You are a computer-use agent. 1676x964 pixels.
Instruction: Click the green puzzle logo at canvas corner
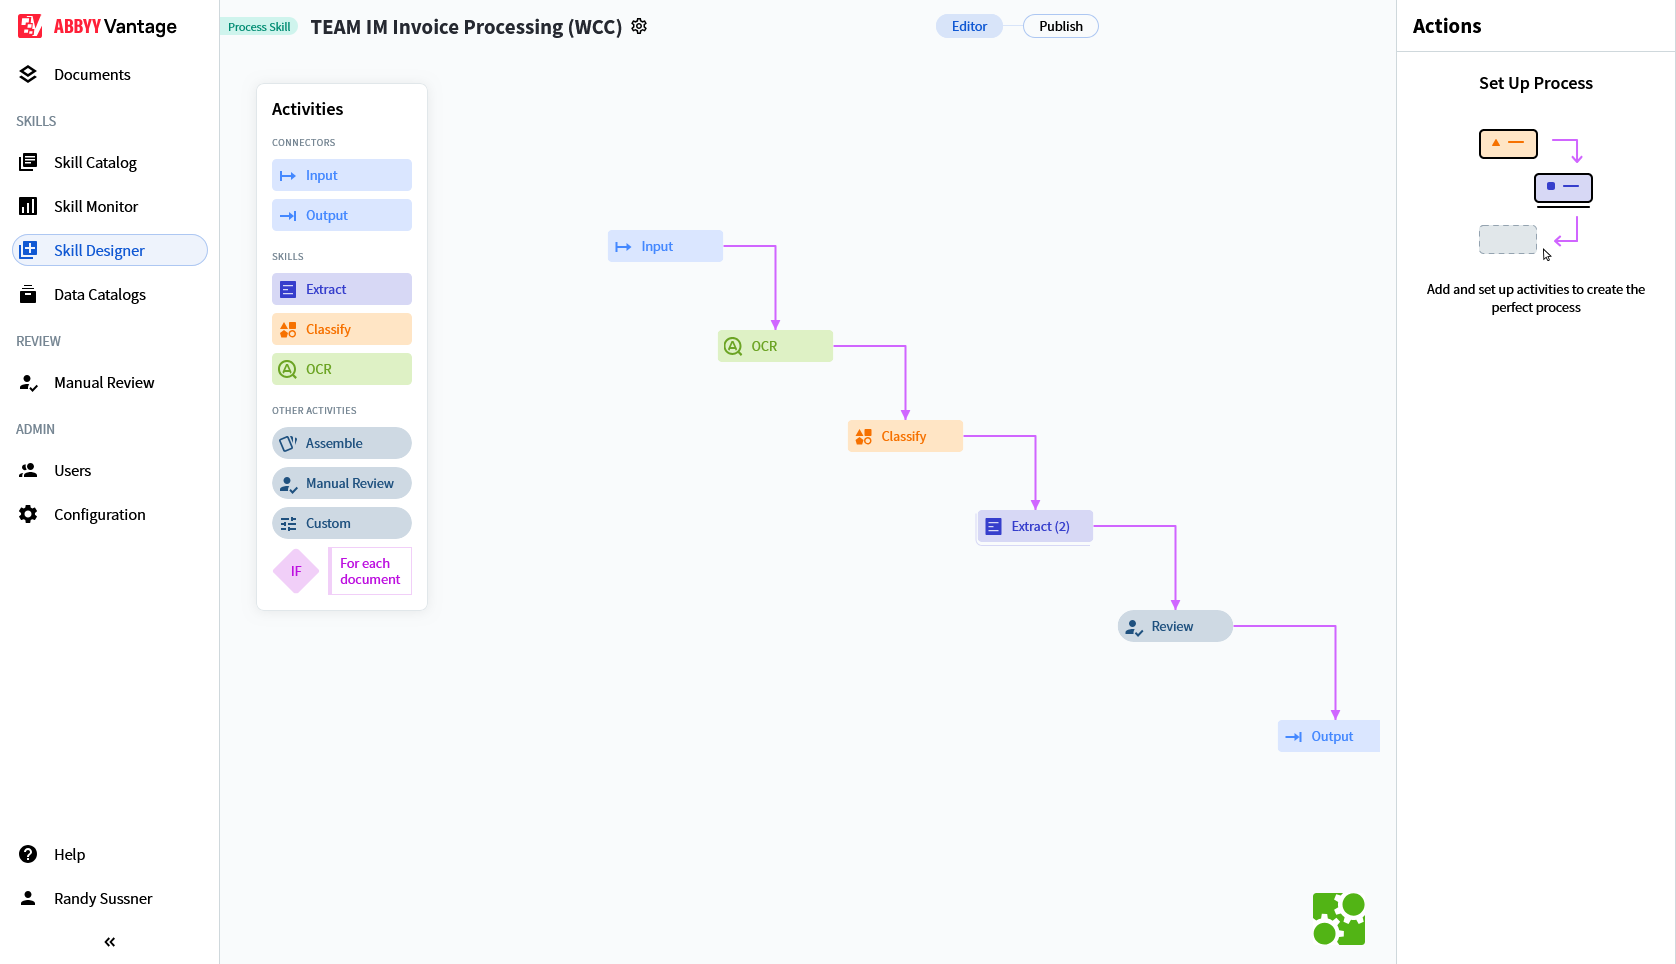coord(1338,918)
